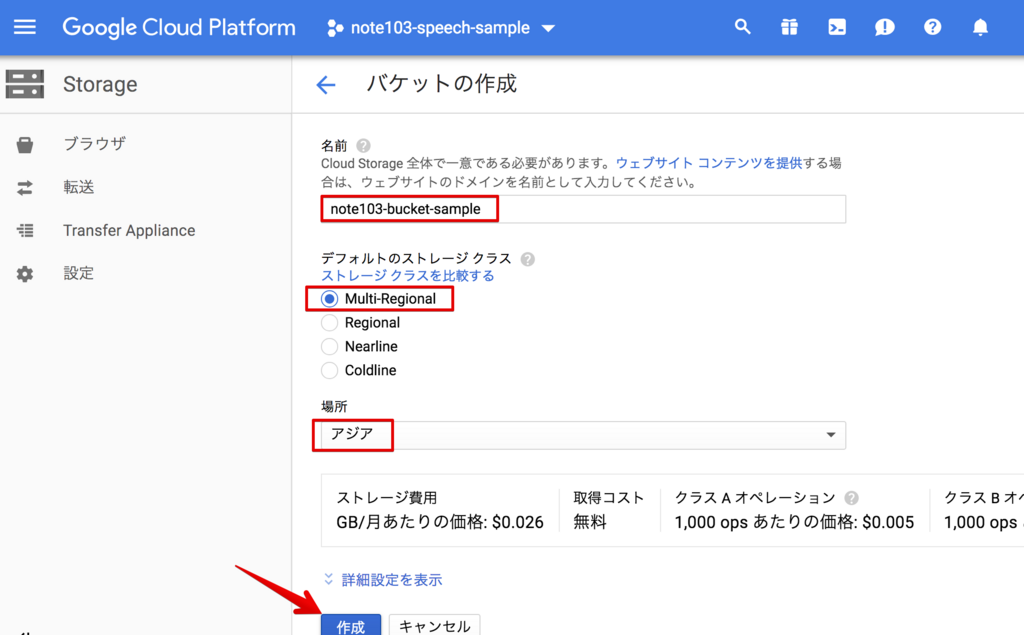
Task: Click the help icon next to 名前
Action: point(364,145)
